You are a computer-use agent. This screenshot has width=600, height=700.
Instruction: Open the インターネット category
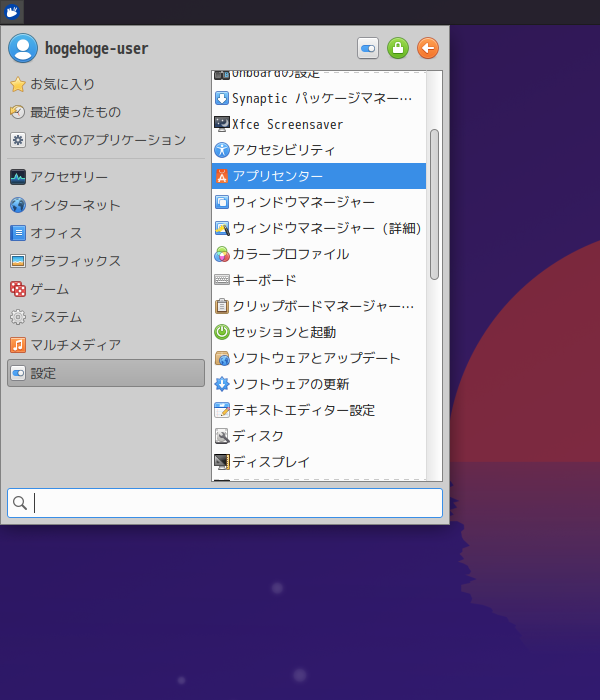coord(106,205)
